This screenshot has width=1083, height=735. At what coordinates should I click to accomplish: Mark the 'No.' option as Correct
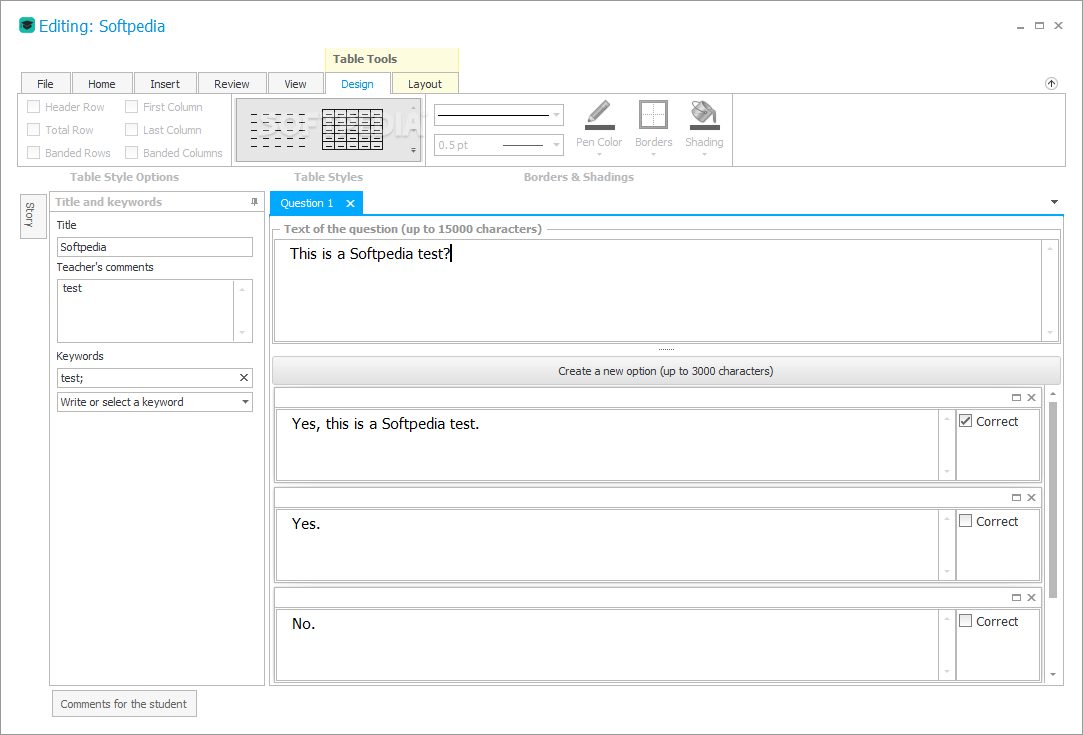point(966,621)
